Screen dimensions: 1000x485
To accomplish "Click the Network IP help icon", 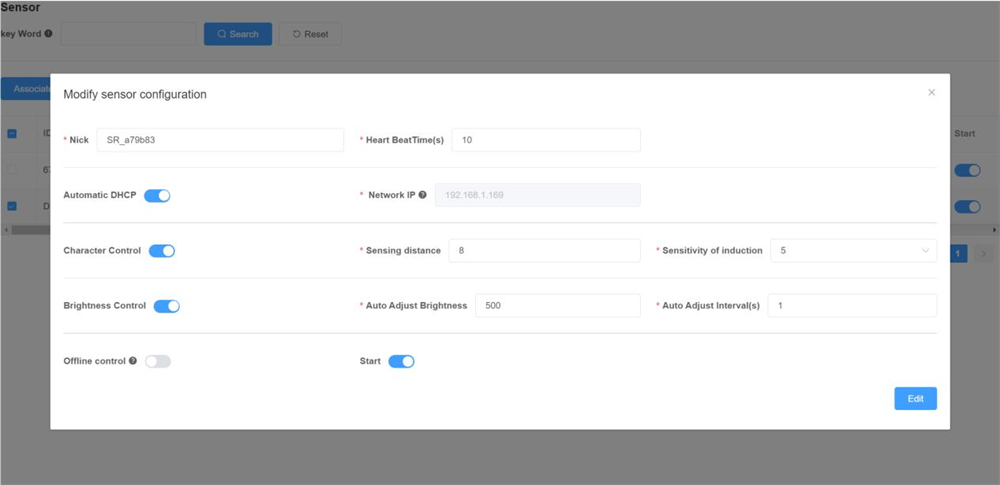I will coord(423,196).
